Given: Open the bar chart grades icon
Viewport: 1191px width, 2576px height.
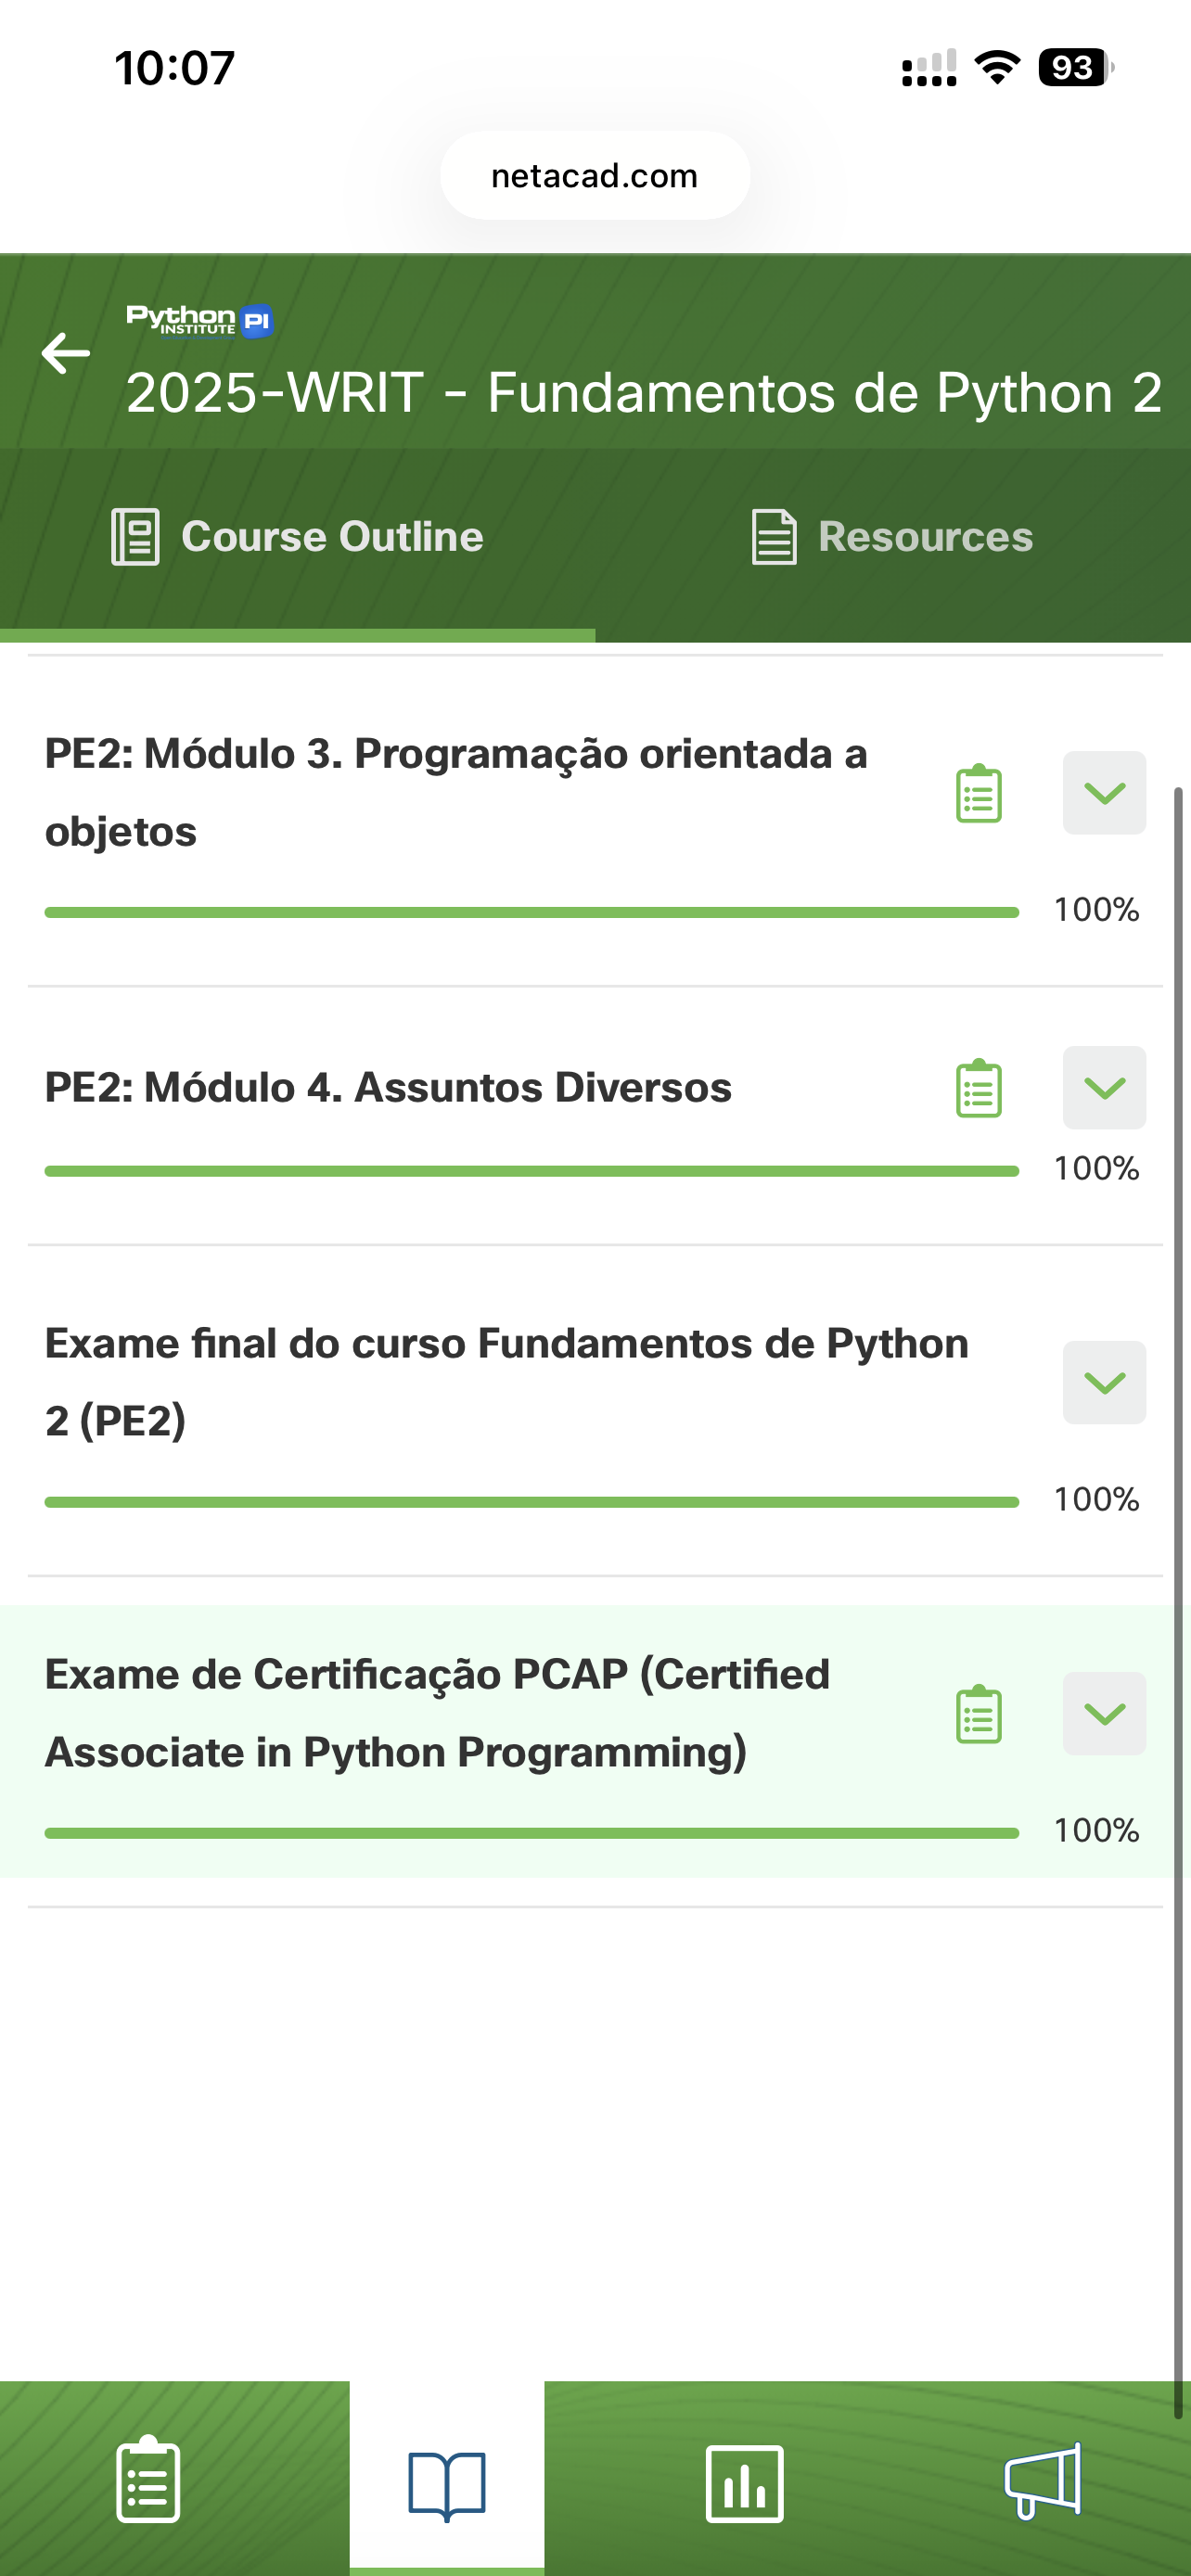Looking at the screenshot, I should 744,2483.
